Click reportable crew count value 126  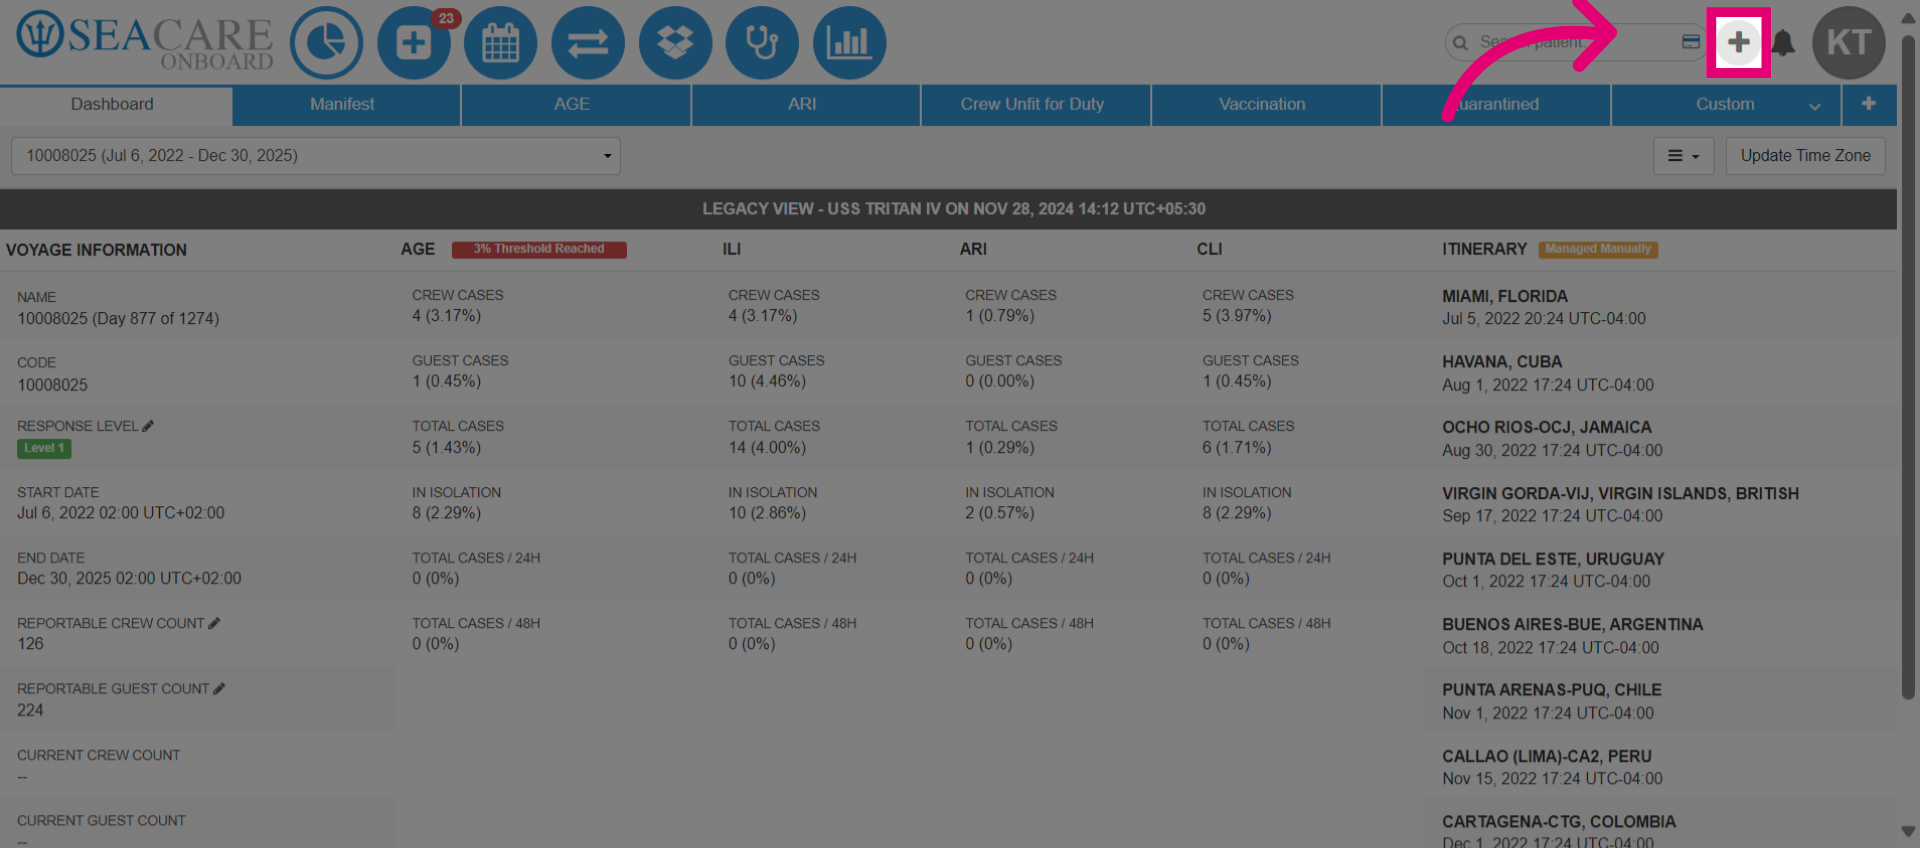coord(30,644)
